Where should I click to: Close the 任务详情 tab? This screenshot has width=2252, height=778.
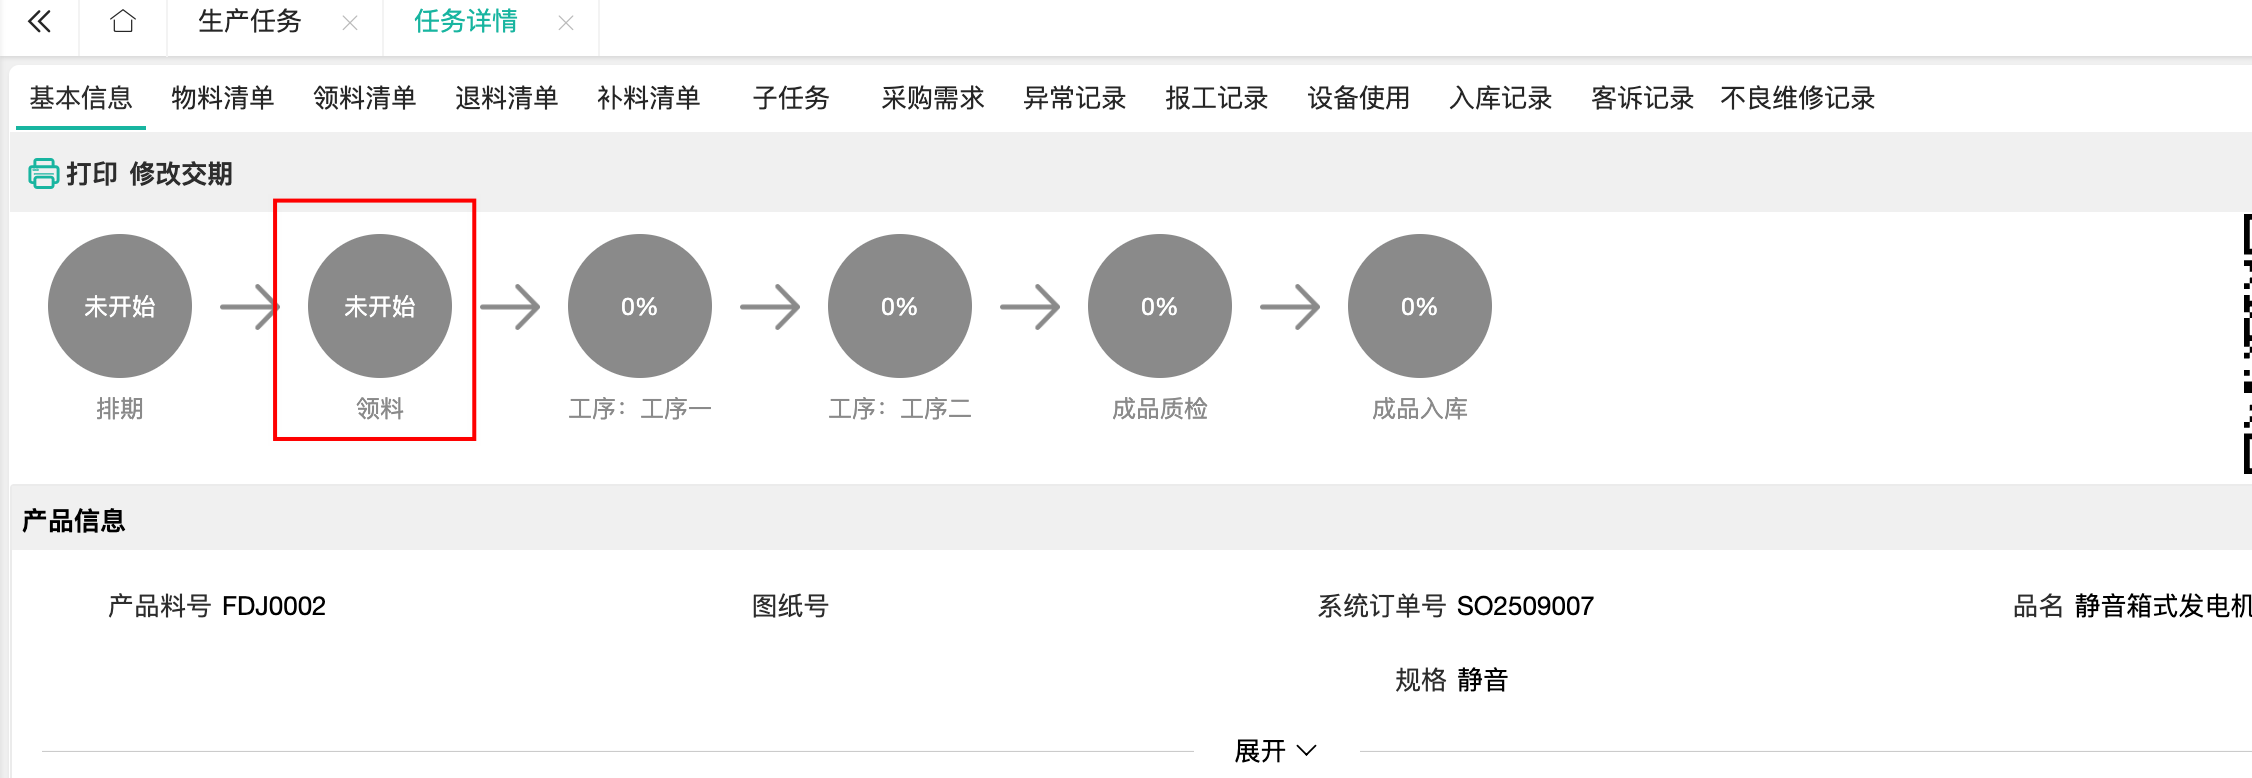(x=566, y=23)
